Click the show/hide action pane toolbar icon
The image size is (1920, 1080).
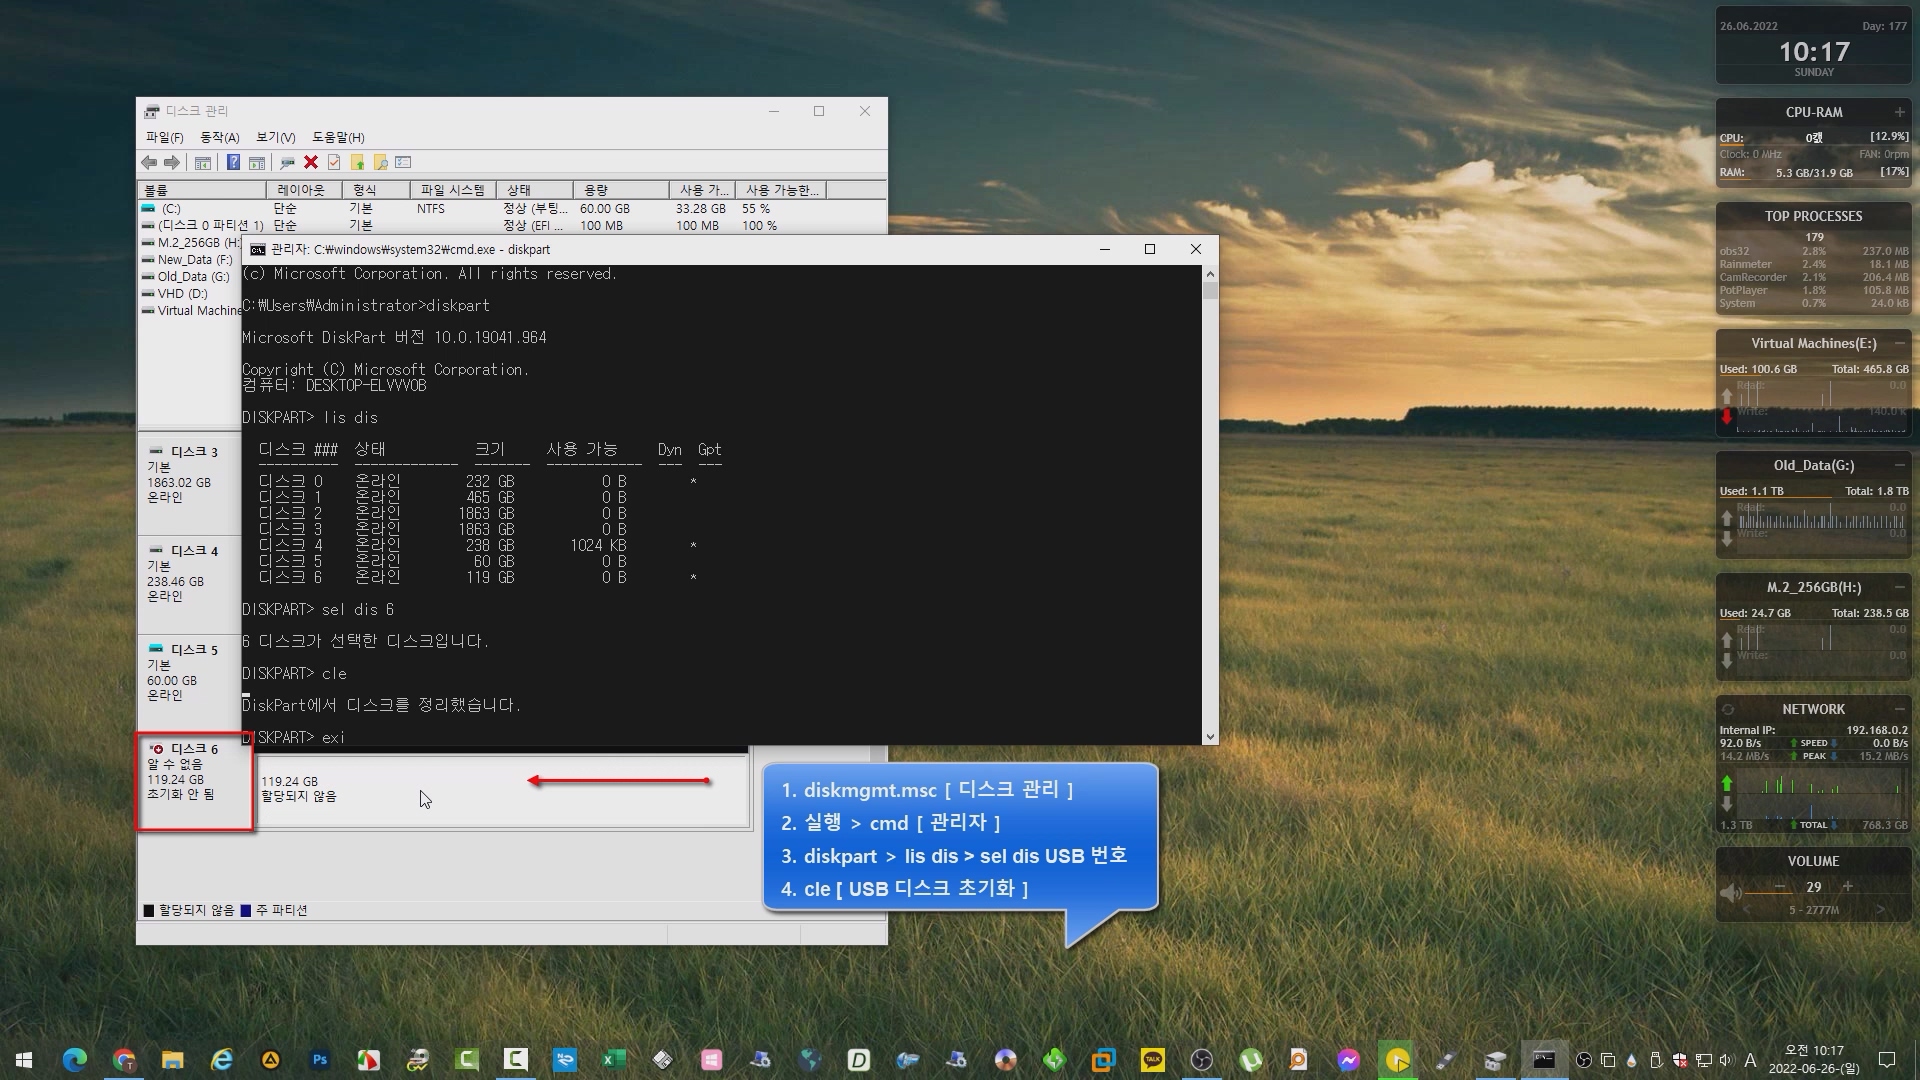click(x=257, y=162)
